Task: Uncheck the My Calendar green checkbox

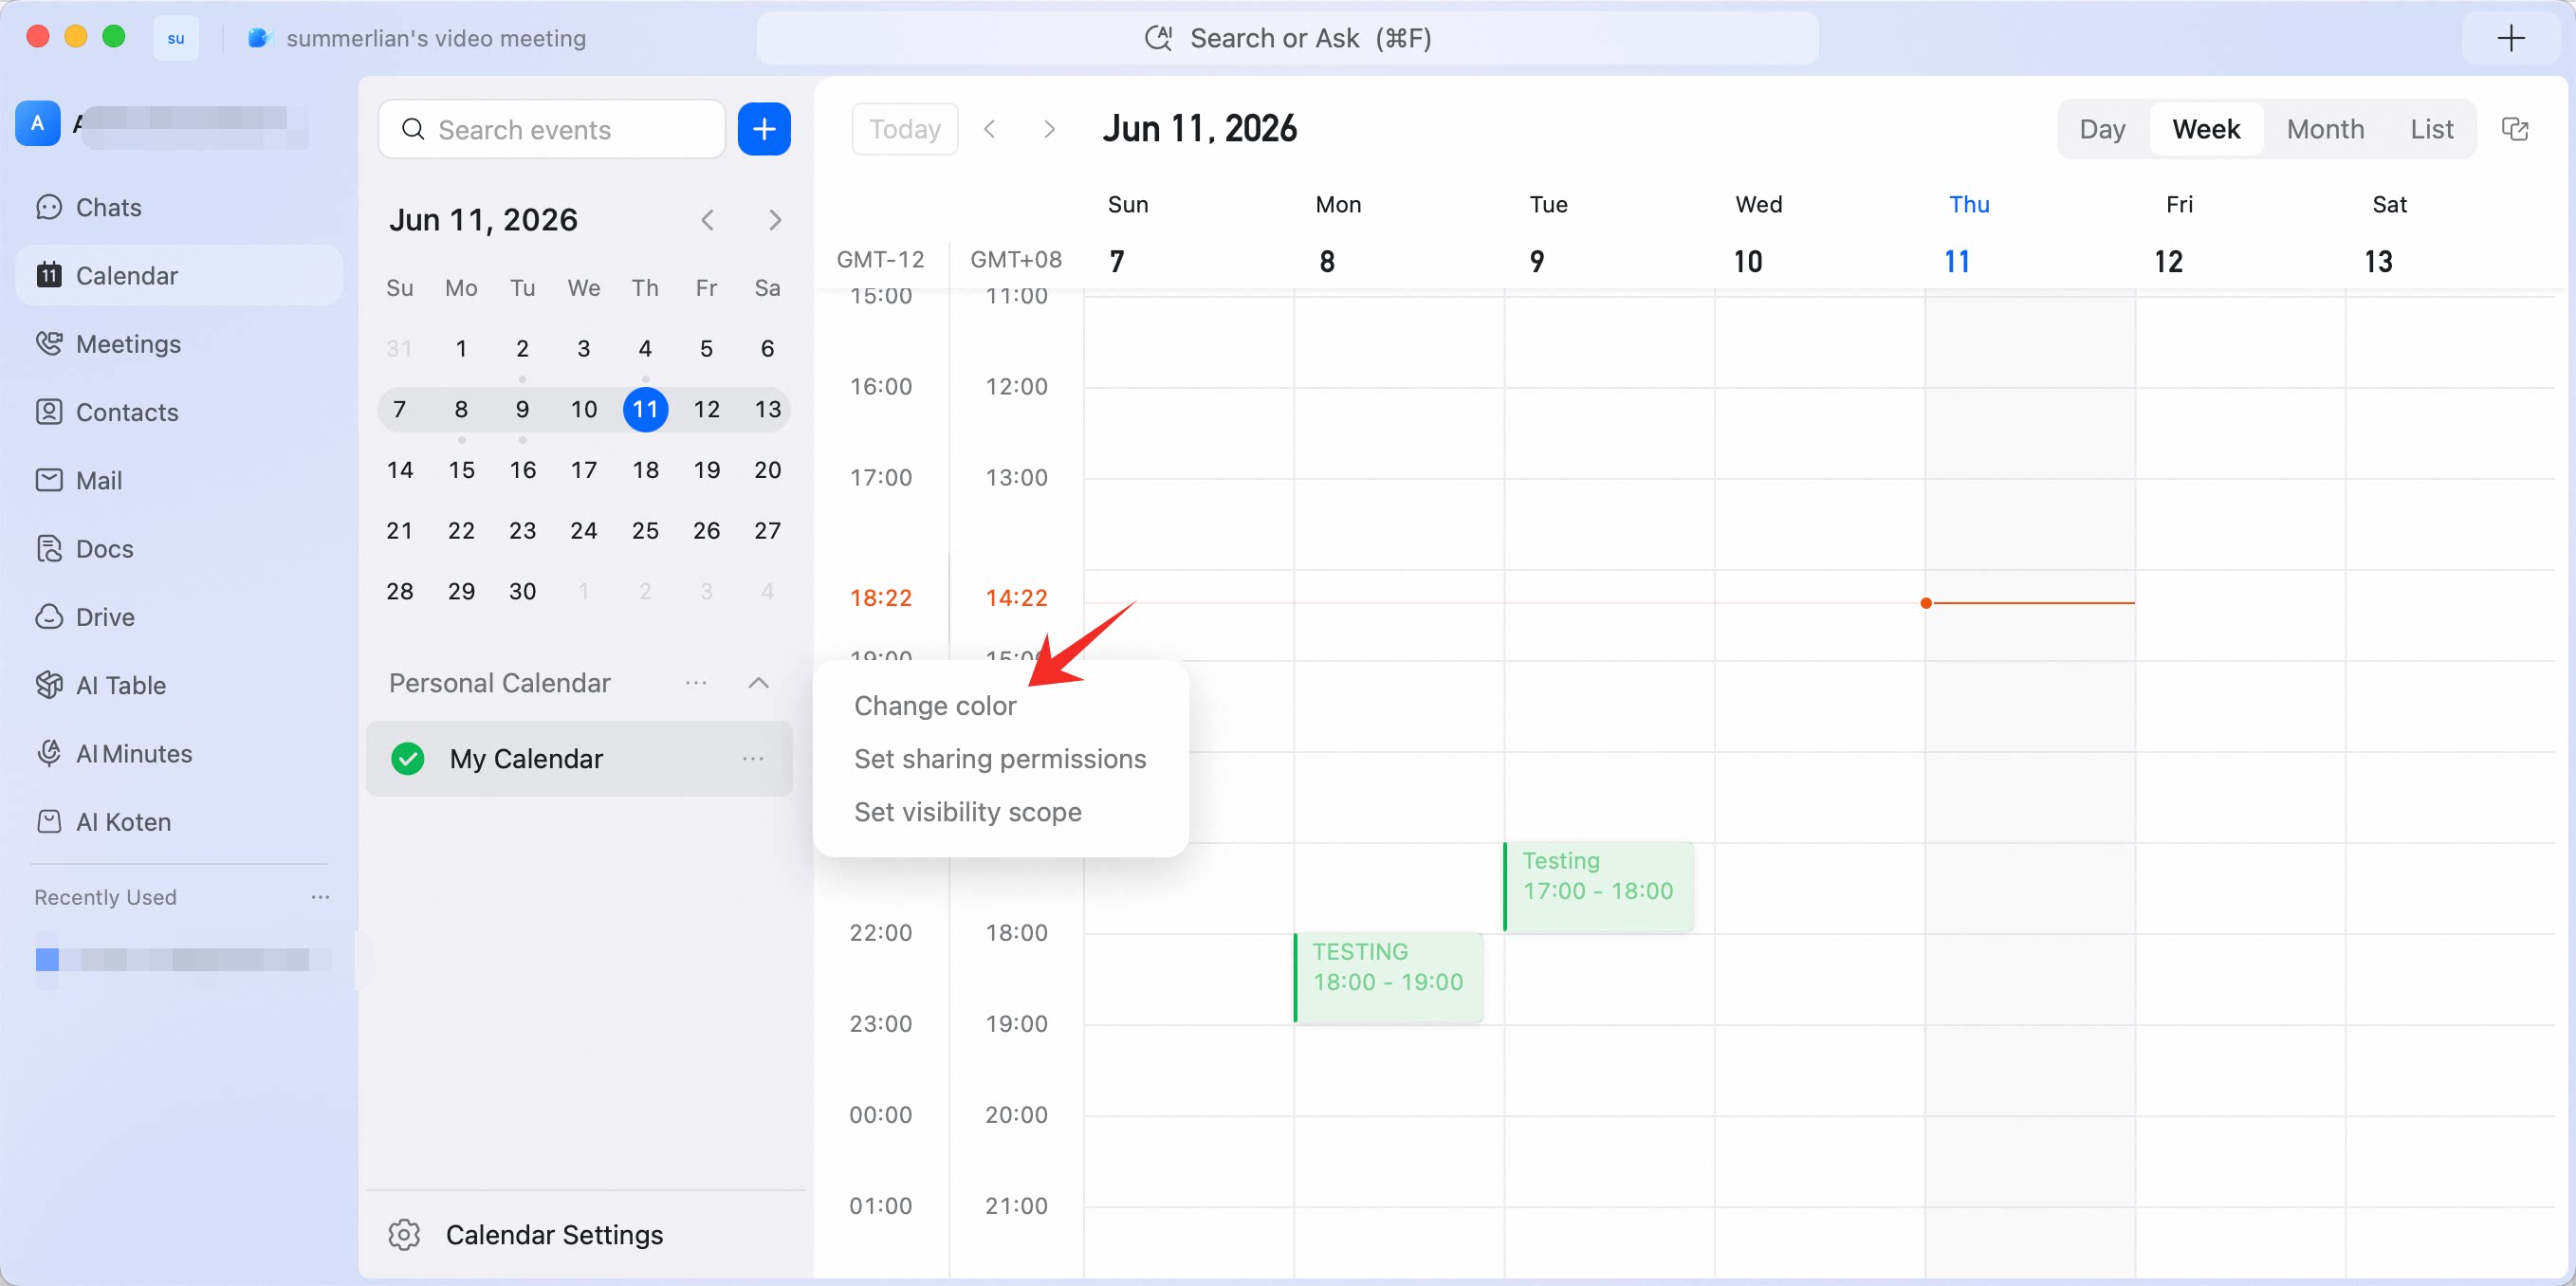Action: [x=408, y=758]
